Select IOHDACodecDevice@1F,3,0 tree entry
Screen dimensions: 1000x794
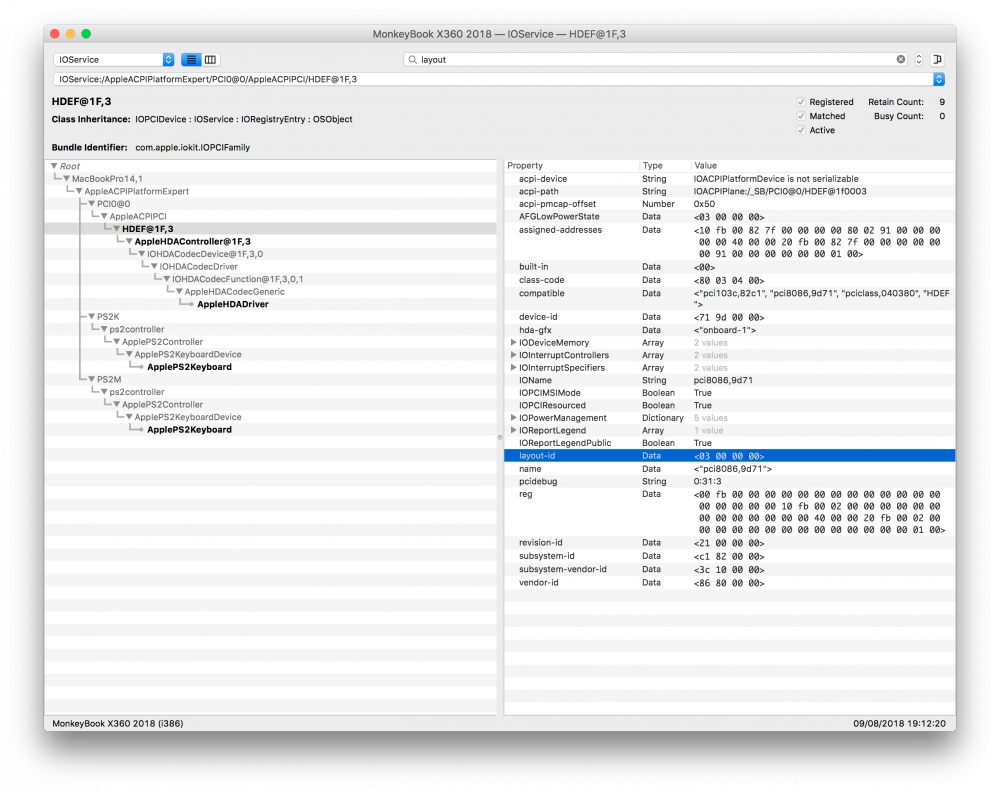pyautogui.click(x=205, y=254)
